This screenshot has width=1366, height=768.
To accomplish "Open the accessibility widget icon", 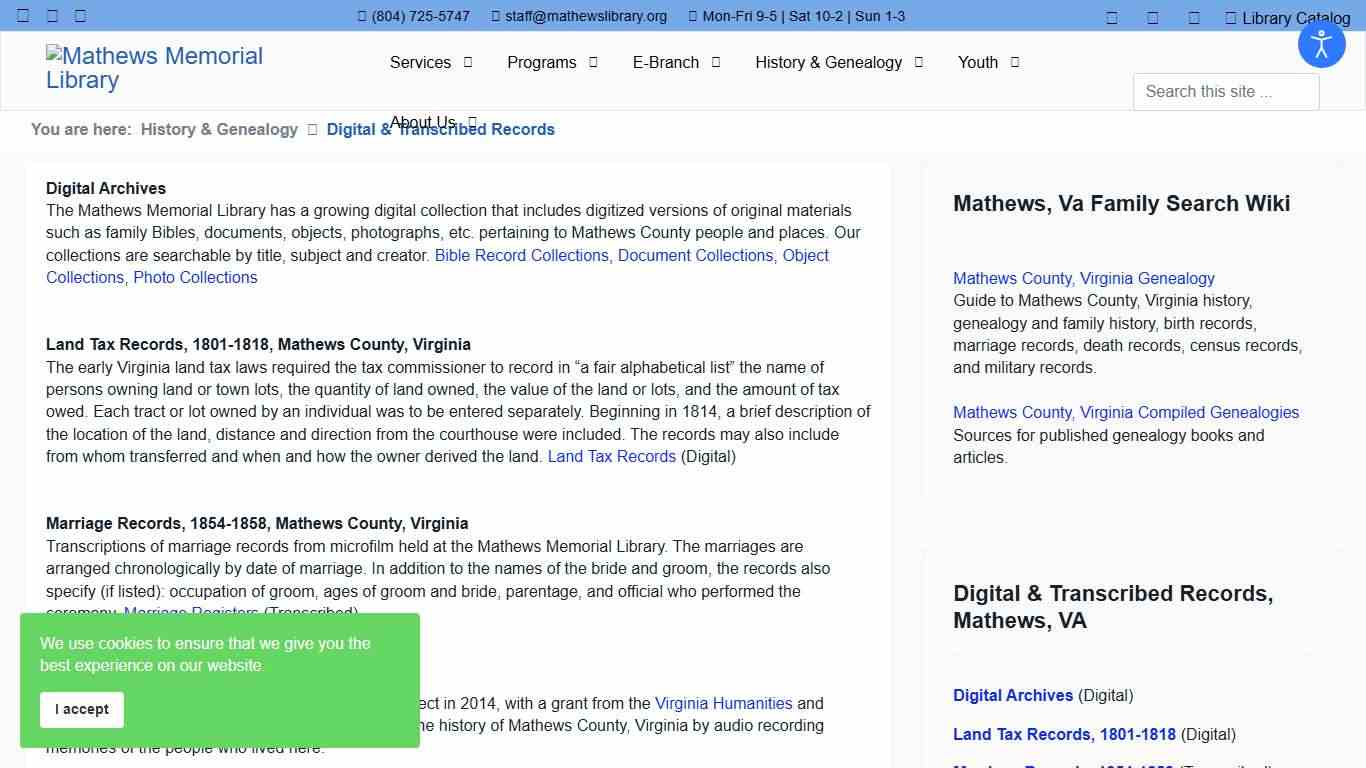I will 1322,44.
